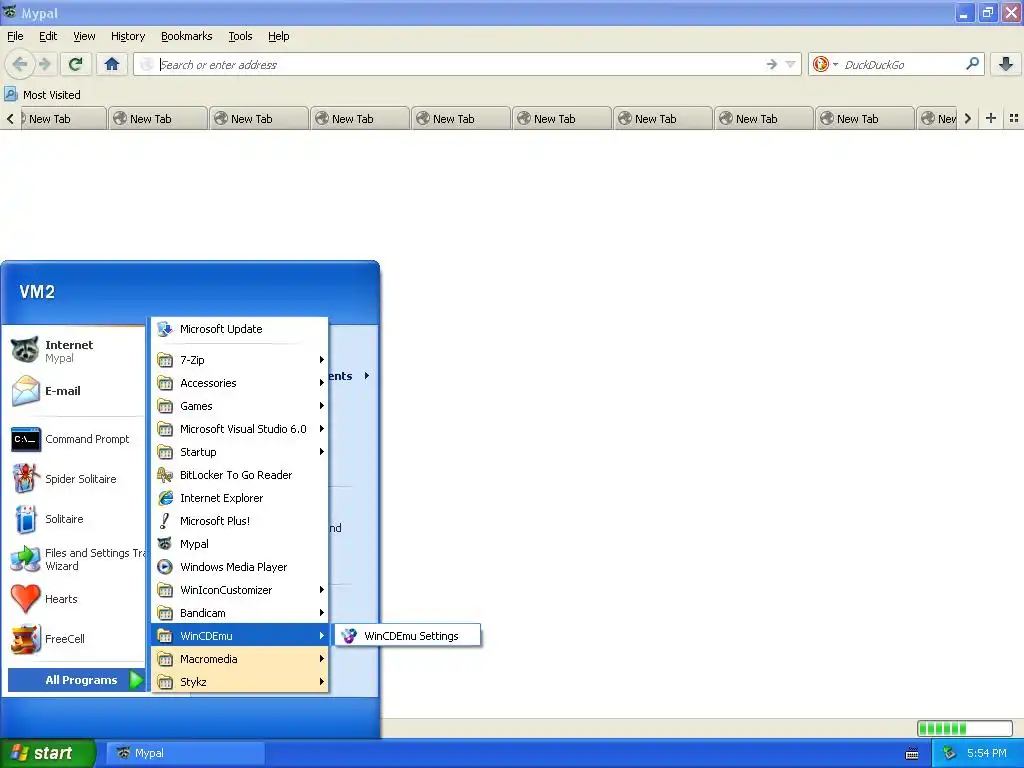Open Files and Settings Transfer Wizard

(75, 559)
